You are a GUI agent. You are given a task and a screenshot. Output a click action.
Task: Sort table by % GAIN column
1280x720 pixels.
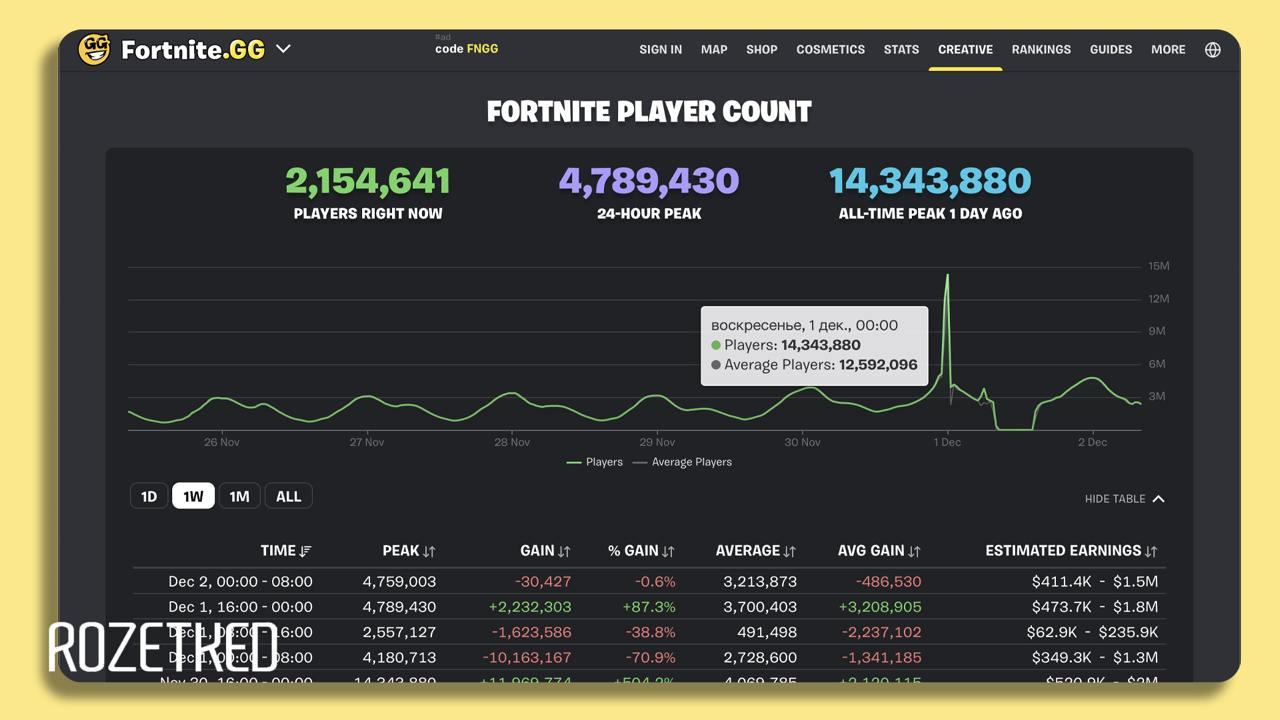click(641, 551)
